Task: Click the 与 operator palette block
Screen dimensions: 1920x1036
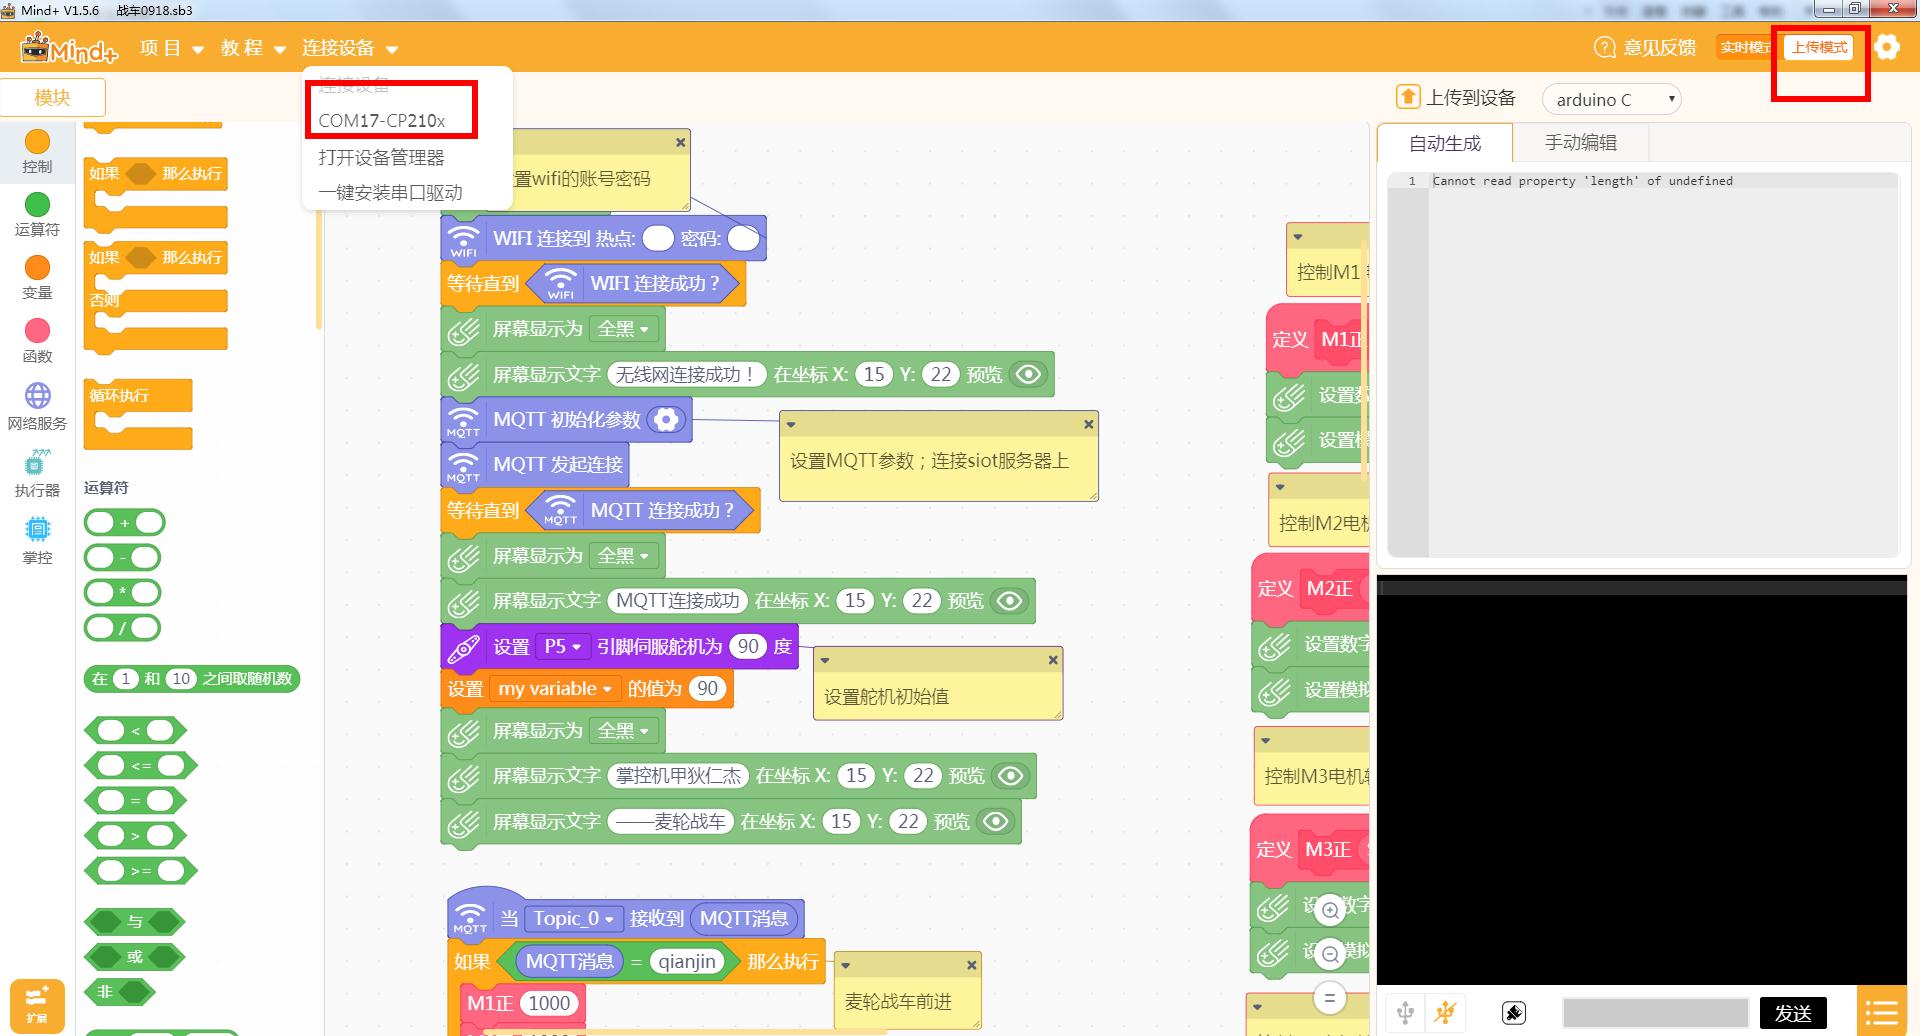Action: click(x=135, y=922)
